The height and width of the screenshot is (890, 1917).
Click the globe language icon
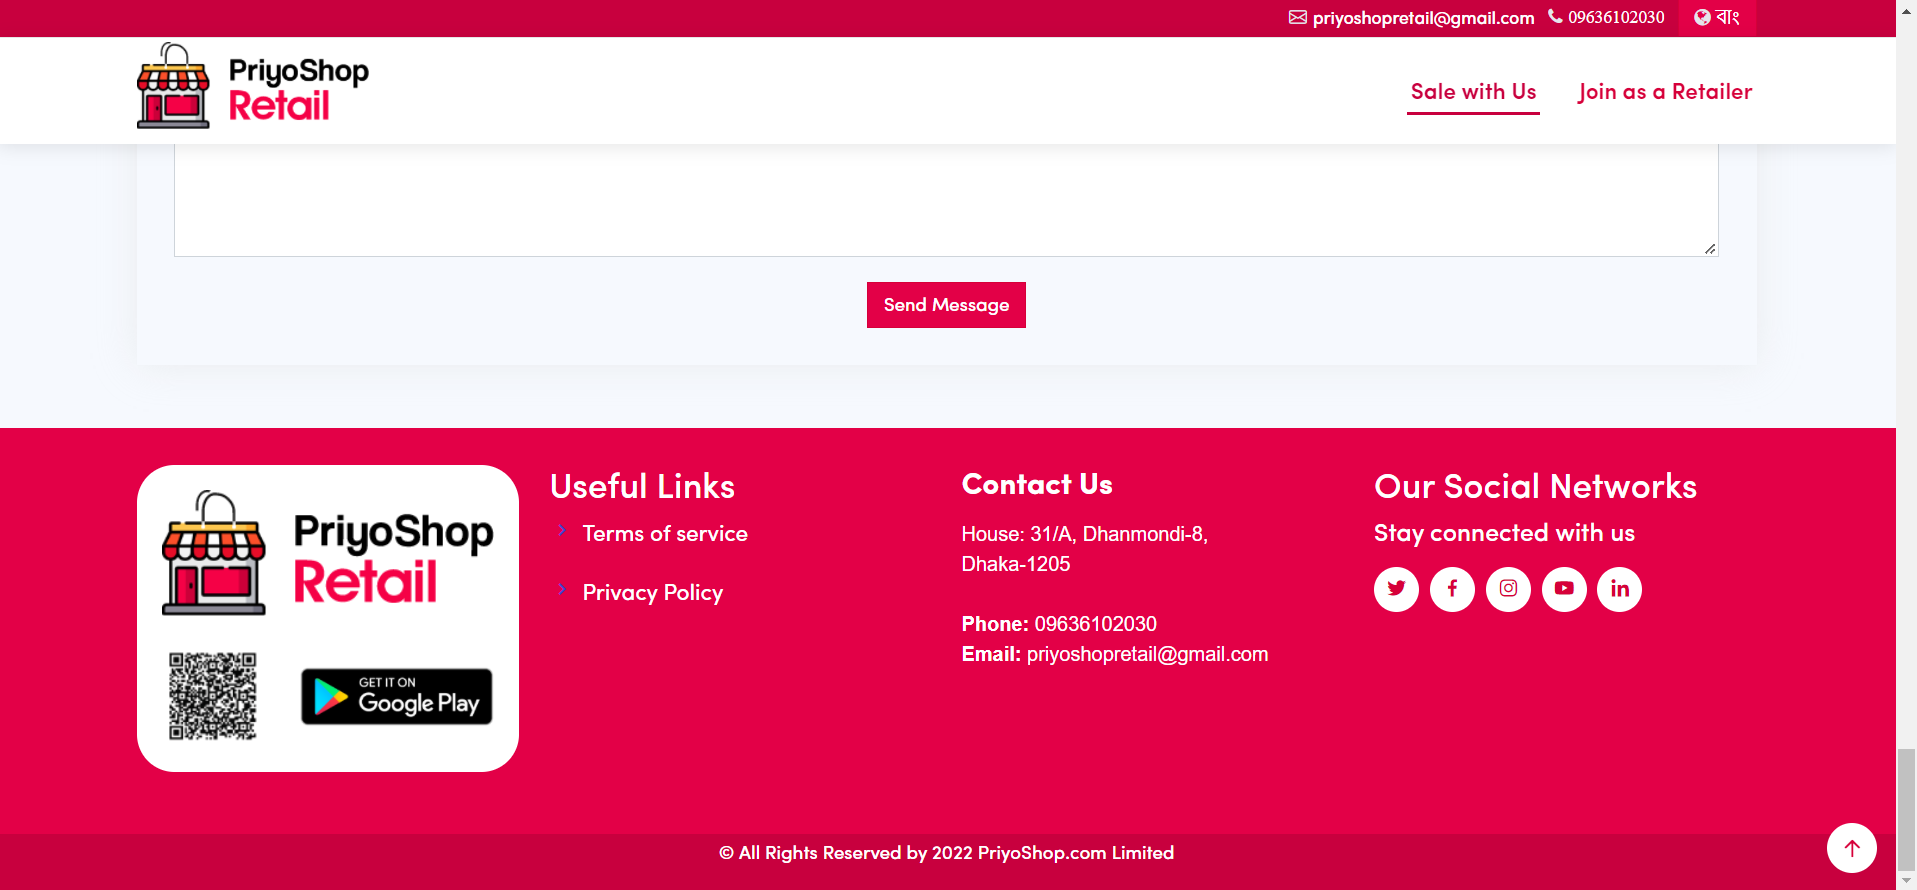point(1702,17)
